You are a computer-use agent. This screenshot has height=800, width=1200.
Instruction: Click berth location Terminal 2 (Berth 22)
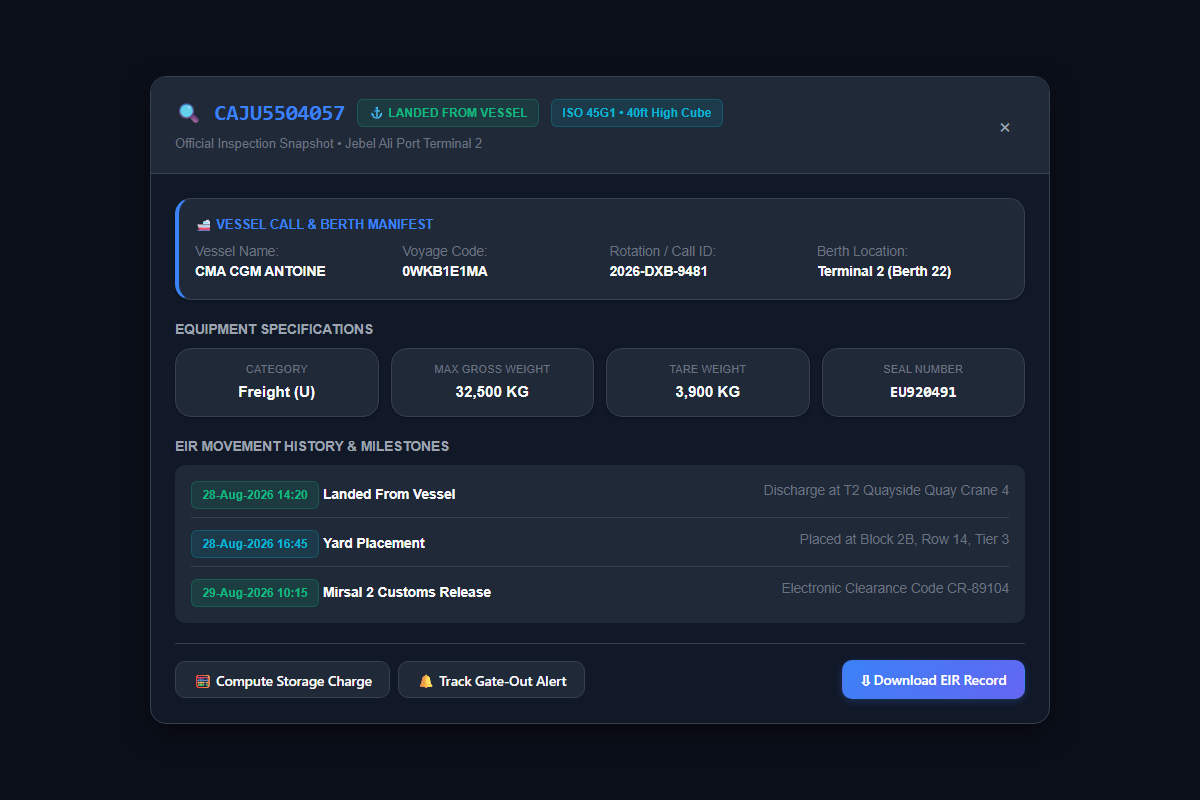coord(884,271)
